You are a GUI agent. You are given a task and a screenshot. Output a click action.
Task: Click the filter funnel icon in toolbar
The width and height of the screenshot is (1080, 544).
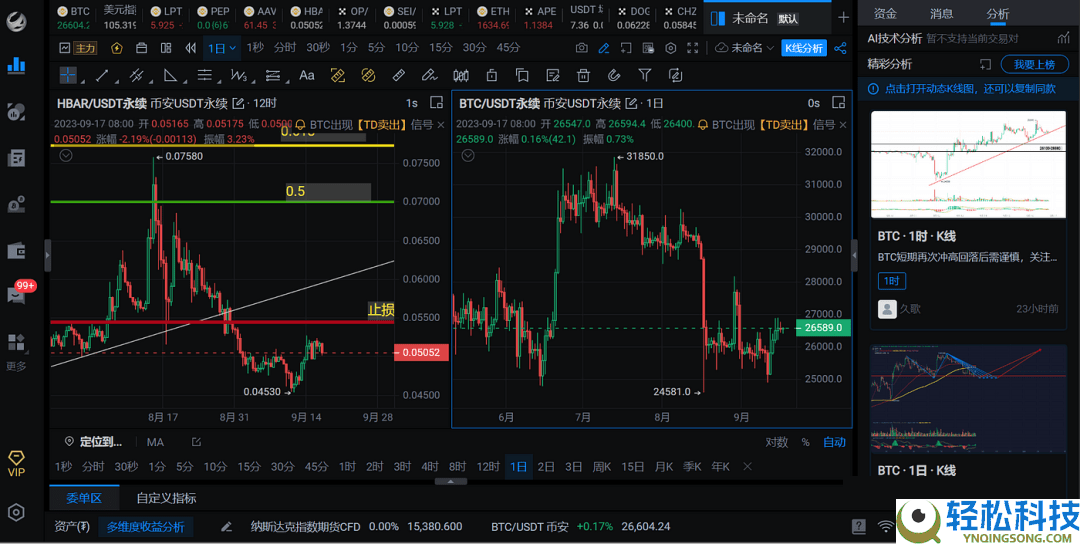click(x=645, y=75)
